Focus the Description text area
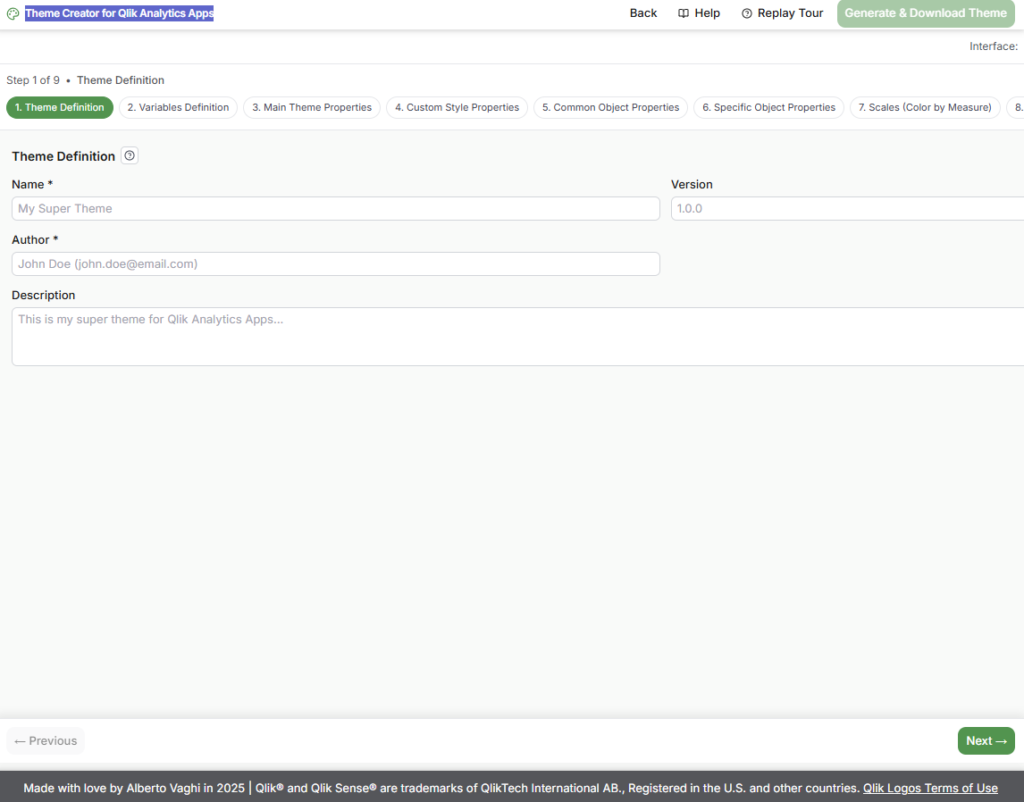This screenshot has width=1024, height=802. 517,336
